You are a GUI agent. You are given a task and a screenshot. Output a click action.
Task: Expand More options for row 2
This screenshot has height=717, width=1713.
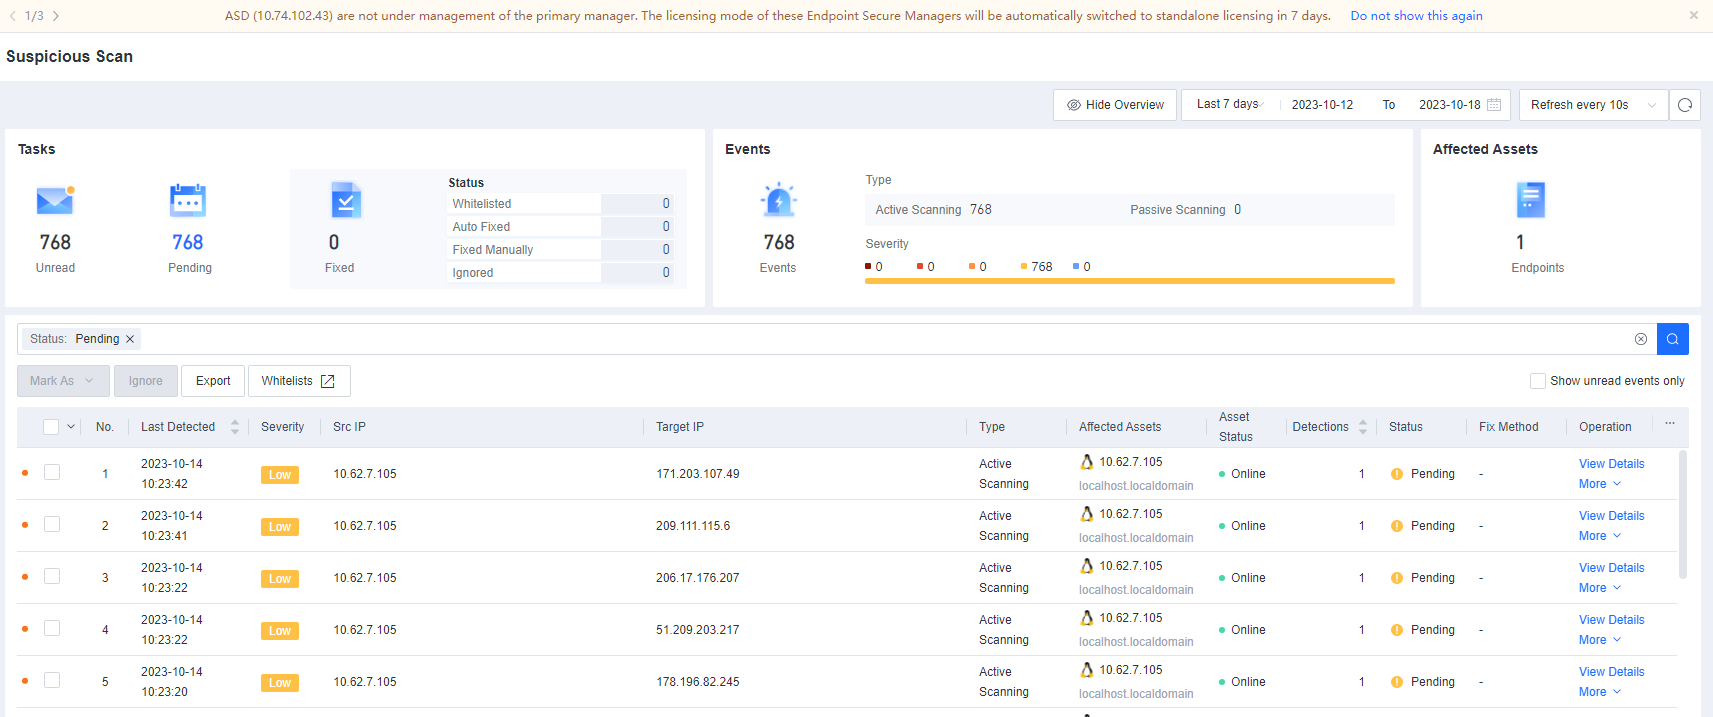point(1599,536)
